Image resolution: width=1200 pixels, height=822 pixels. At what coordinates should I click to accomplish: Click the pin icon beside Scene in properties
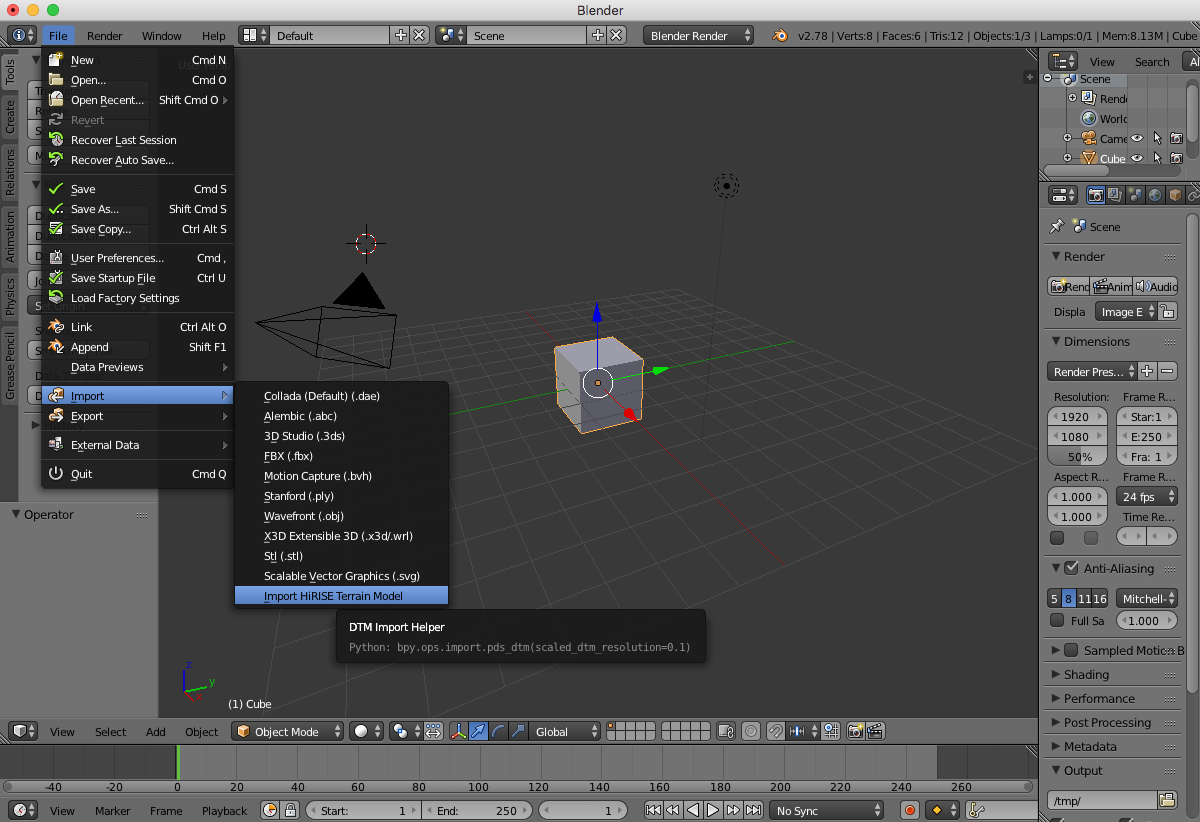[1056, 227]
